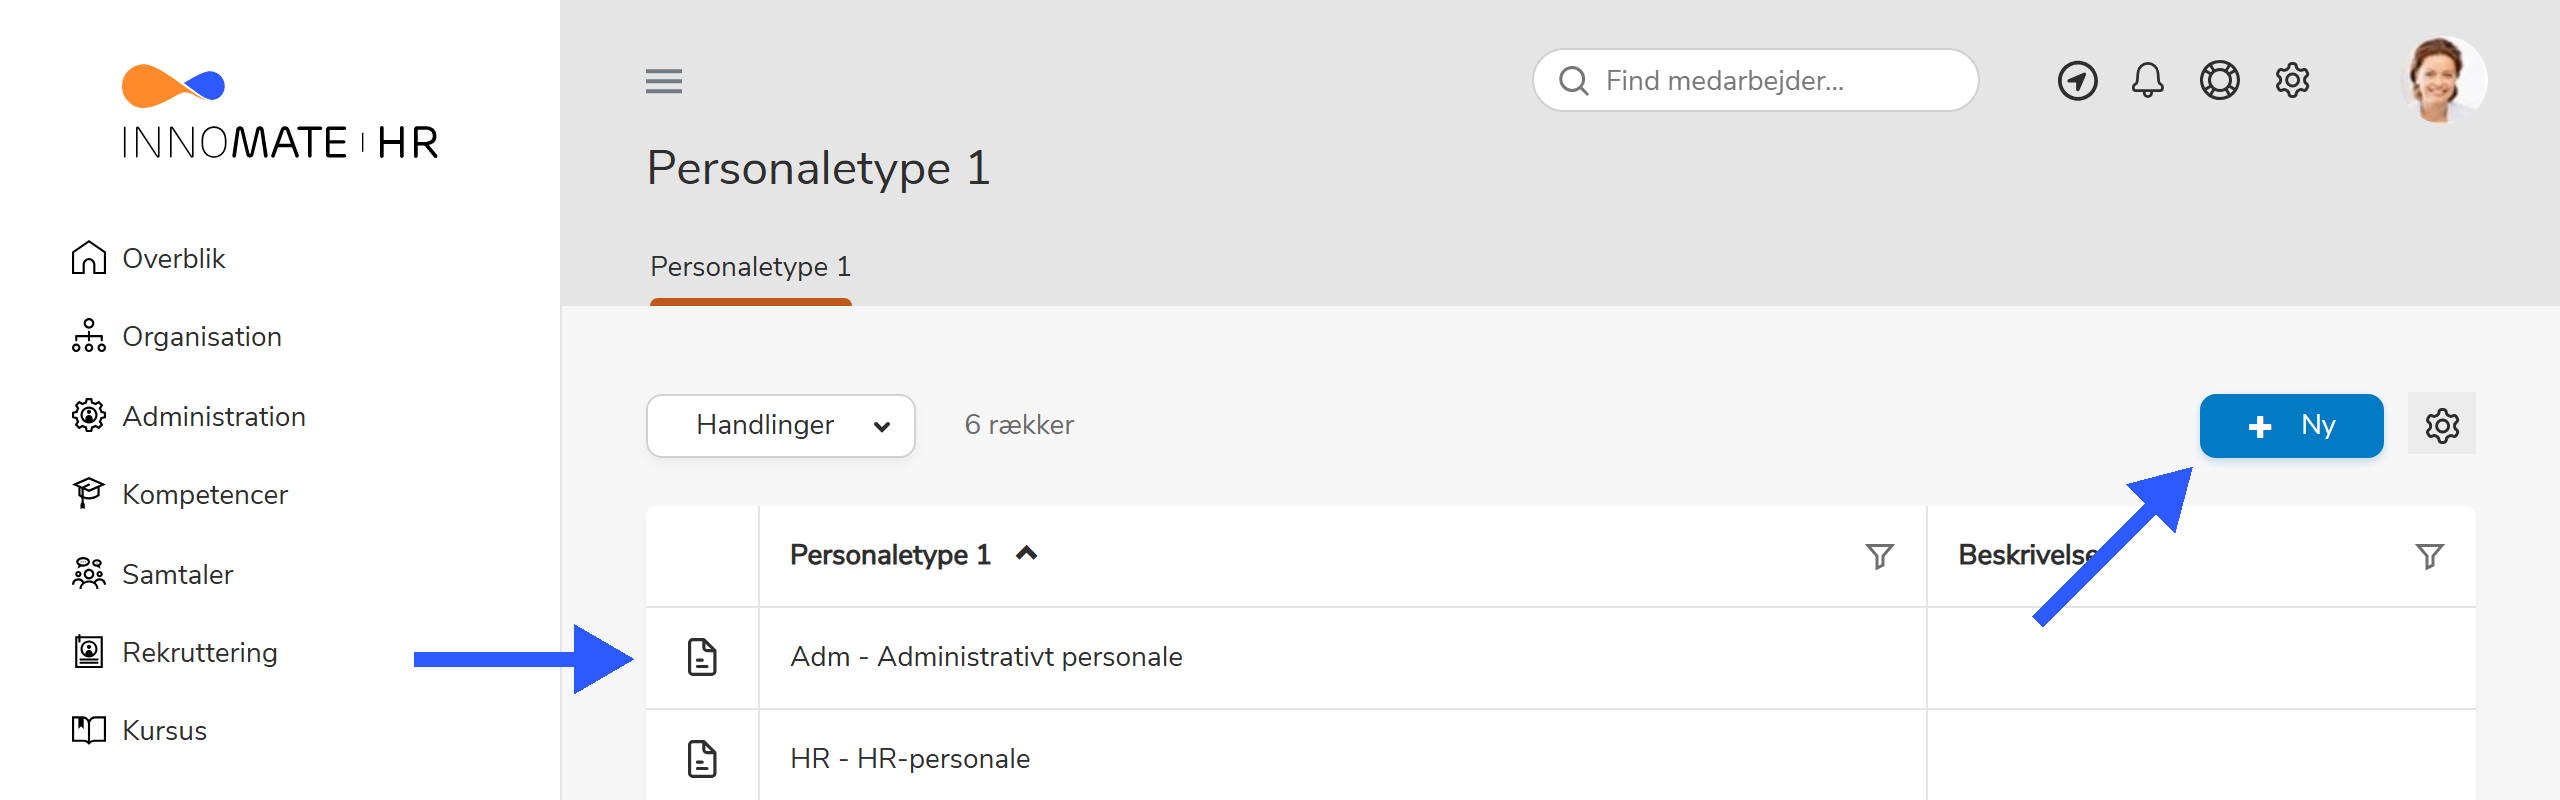This screenshot has height=800, width=2560.
Task: Open the Samtaler section
Action: (177, 574)
